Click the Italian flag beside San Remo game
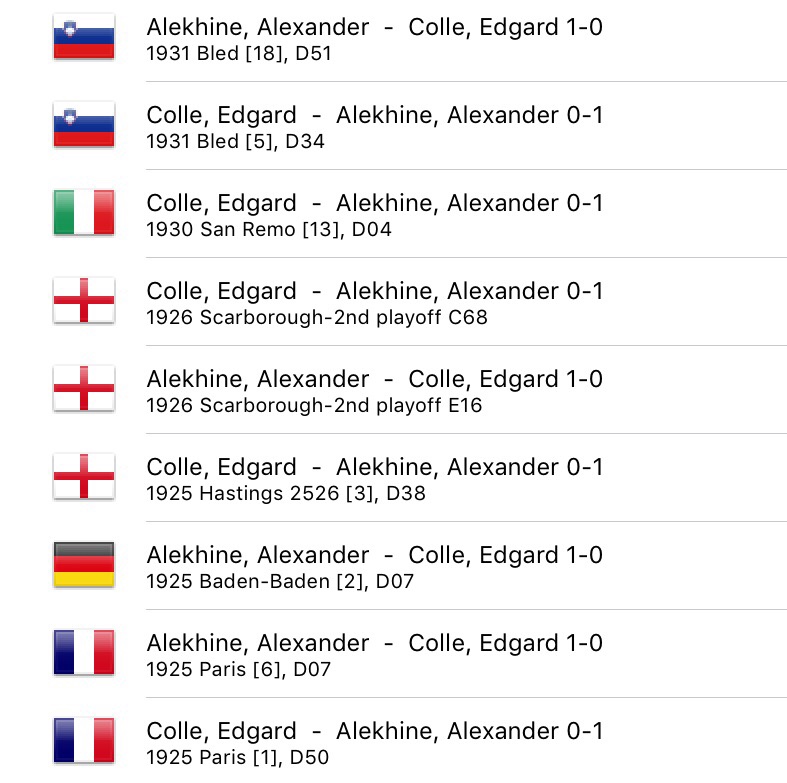This screenshot has width=787, height=783. pyautogui.click(x=84, y=214)
